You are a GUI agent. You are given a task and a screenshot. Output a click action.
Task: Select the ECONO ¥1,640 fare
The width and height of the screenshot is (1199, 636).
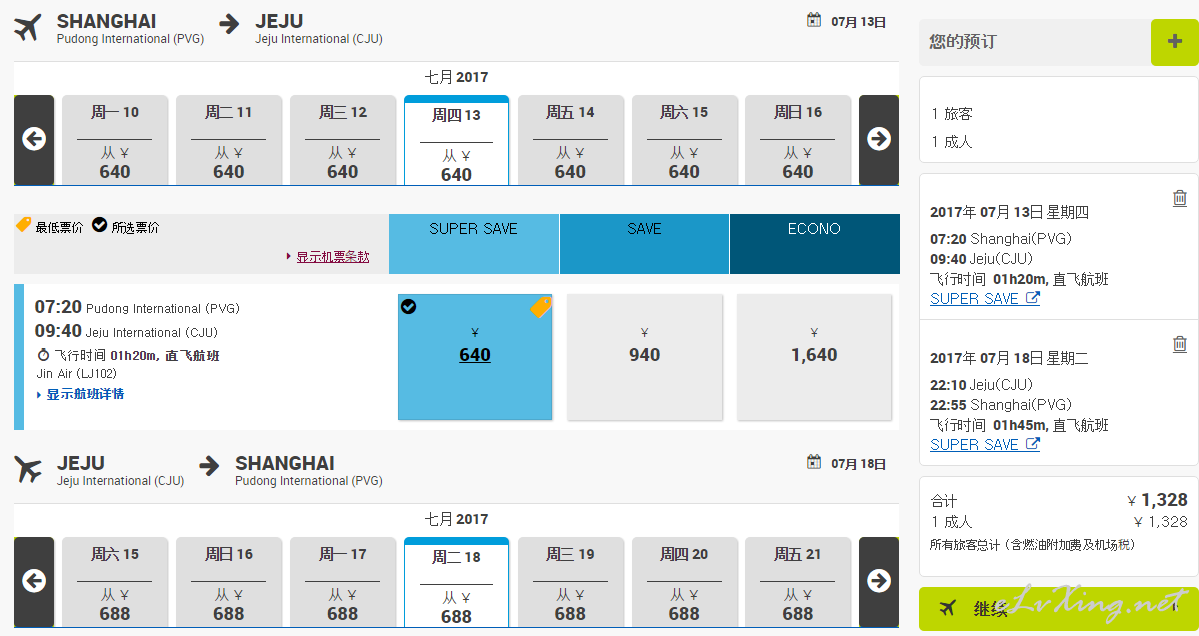814,357
